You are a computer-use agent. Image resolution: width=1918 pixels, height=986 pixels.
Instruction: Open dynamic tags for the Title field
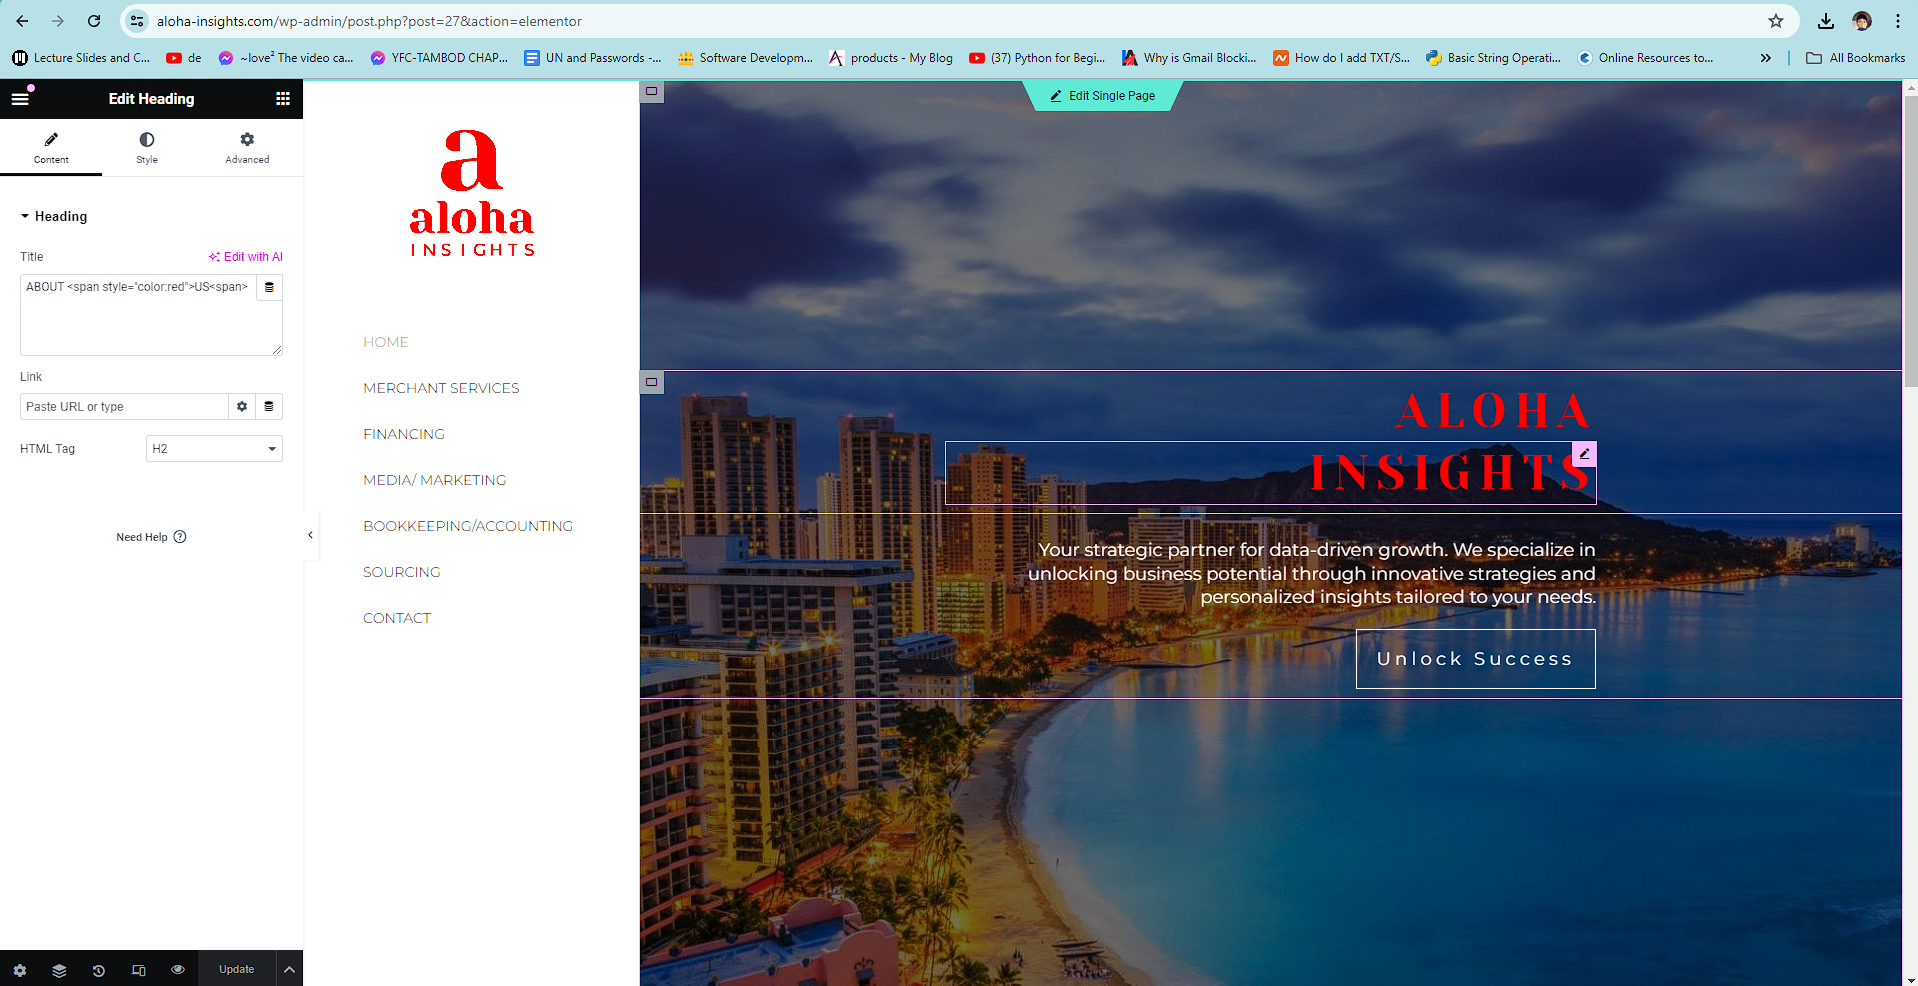[x=269, y=287]
